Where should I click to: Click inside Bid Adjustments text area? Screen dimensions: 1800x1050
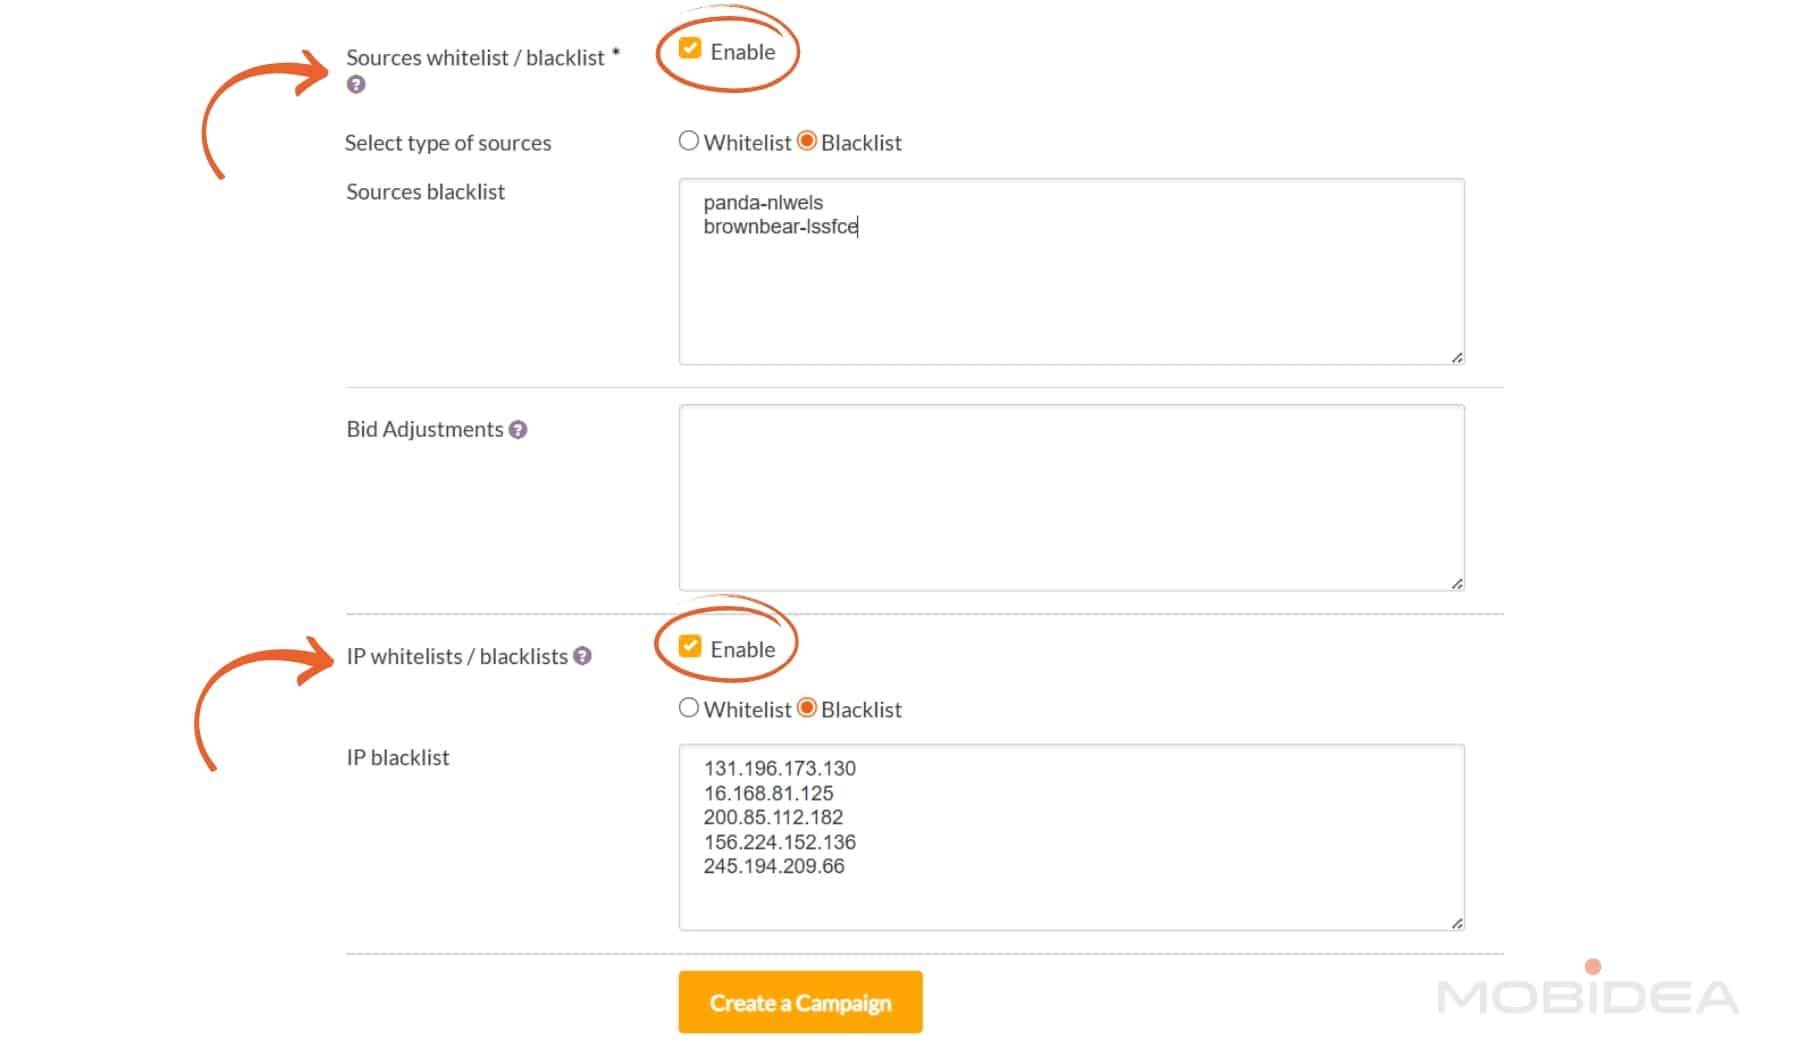coord(1071,497)
